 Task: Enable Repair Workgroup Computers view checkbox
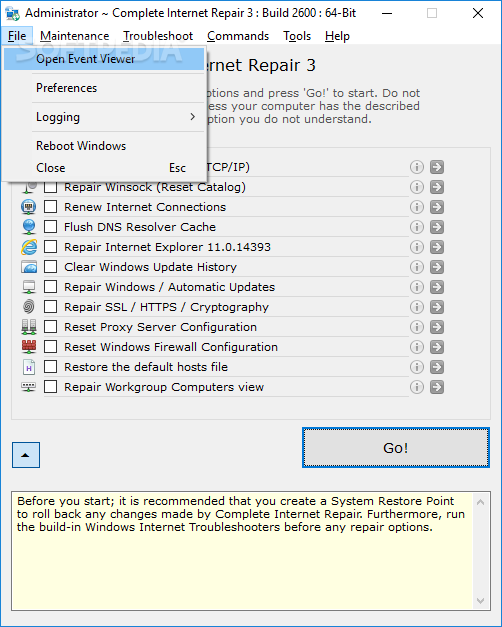[x=50, y=387]
